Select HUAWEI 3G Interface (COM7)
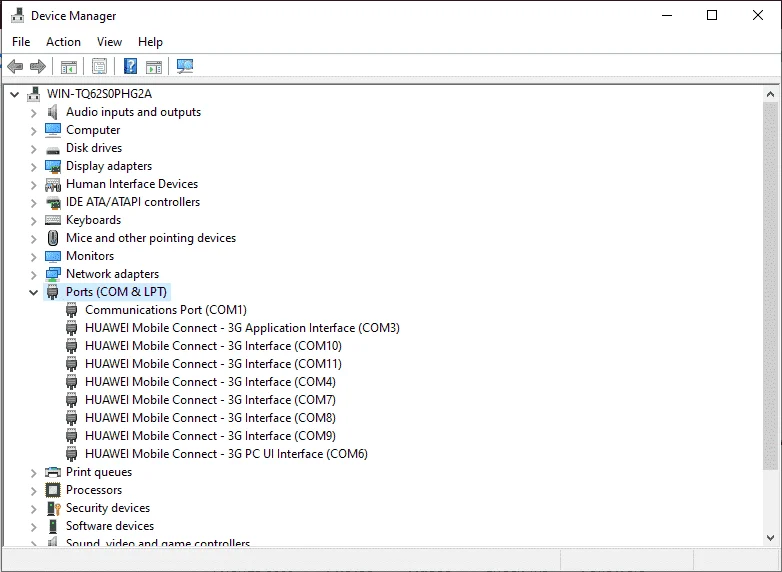This screenshot has width=782, height=572. [x=210, y=399]
